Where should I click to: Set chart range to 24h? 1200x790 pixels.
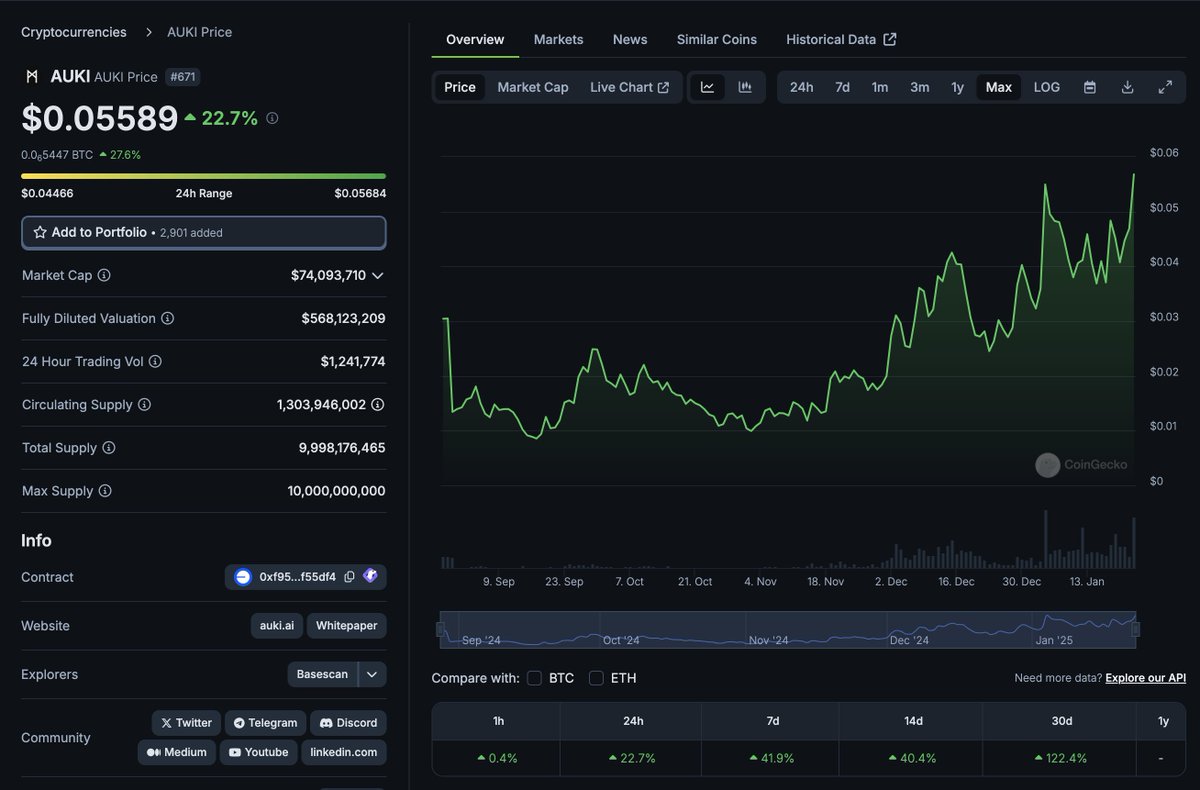tap(801, 87)
